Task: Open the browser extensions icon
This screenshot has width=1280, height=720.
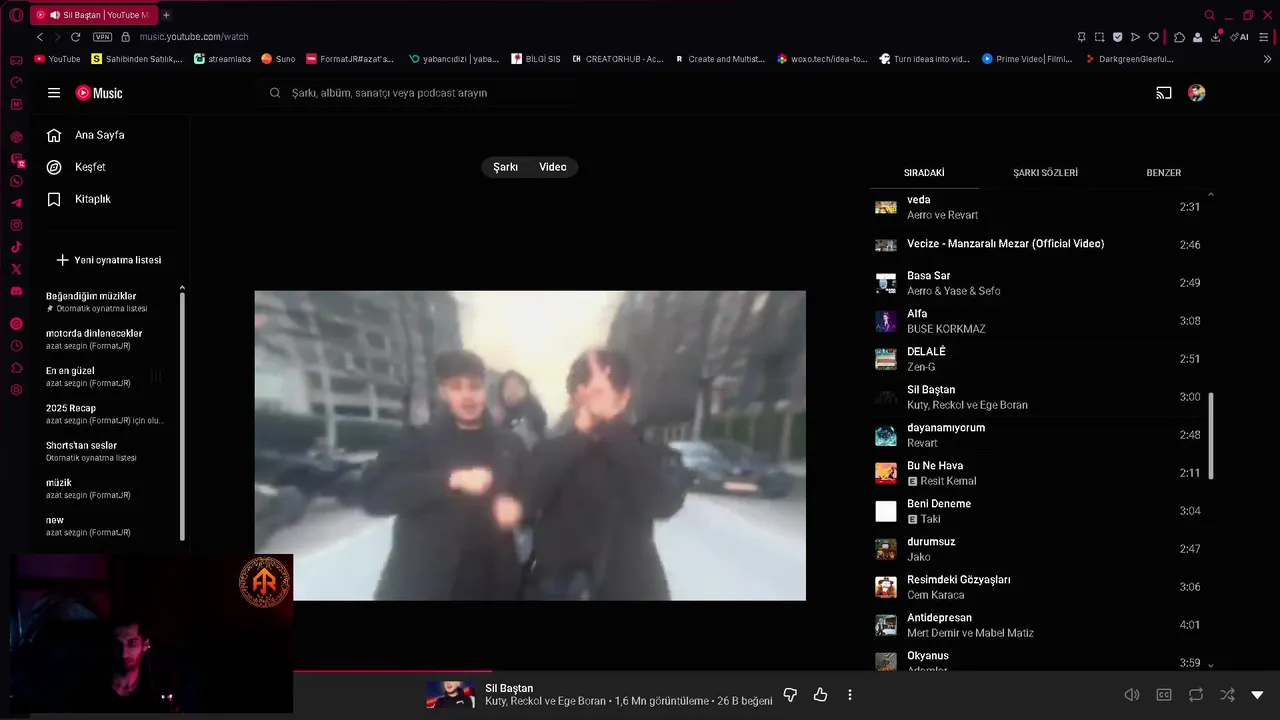Action: (x=1179, y=37)
